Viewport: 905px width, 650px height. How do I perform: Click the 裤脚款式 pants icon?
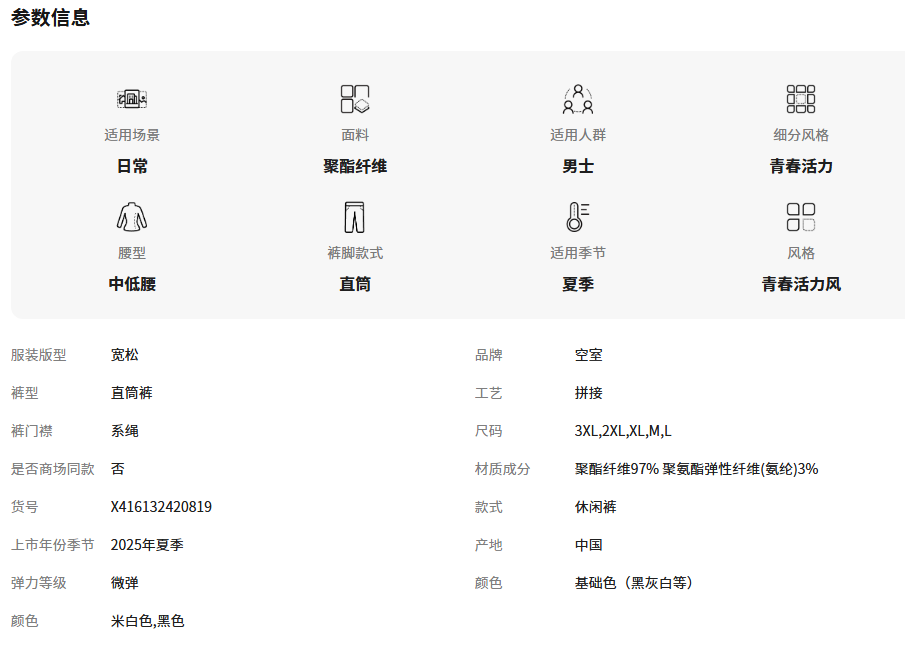coord(355,217)
